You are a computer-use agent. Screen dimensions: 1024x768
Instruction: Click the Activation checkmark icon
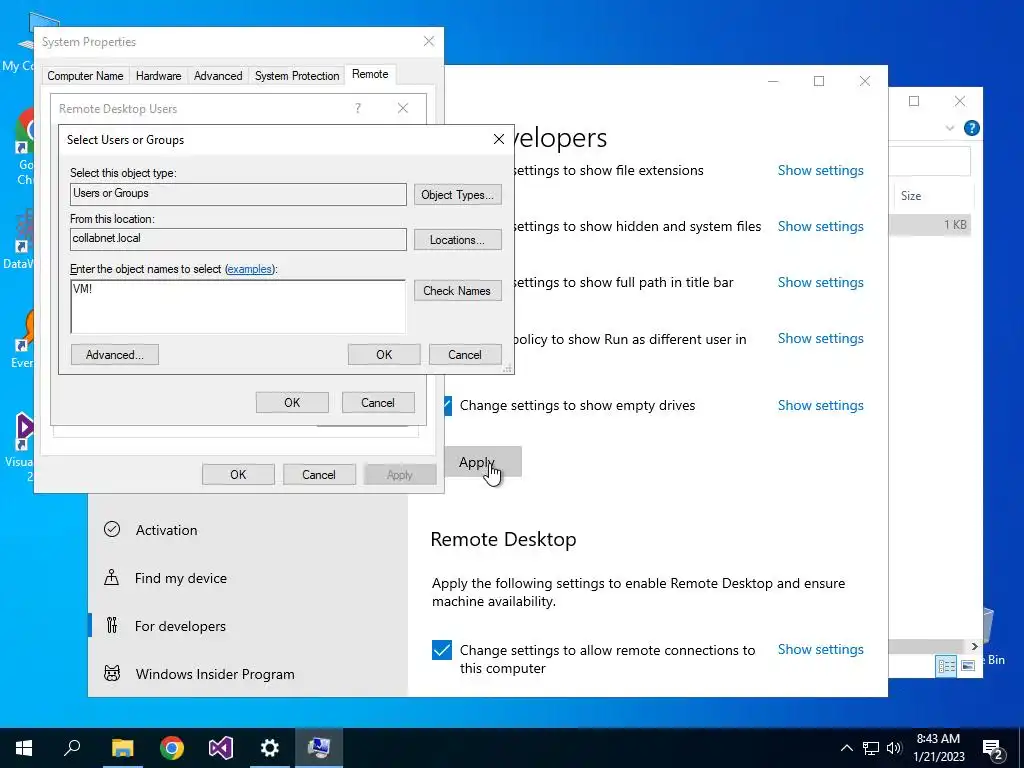tap(112, 529)
